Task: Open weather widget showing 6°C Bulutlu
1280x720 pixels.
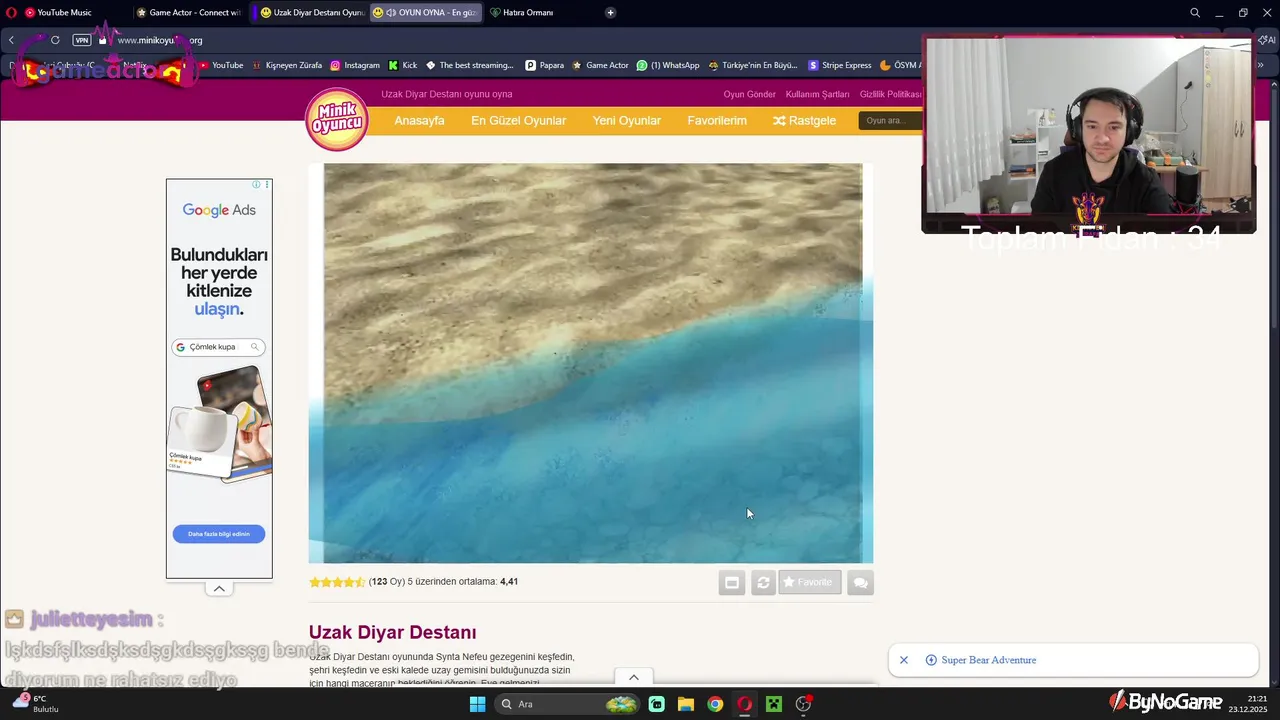Action: pos(35,704)
